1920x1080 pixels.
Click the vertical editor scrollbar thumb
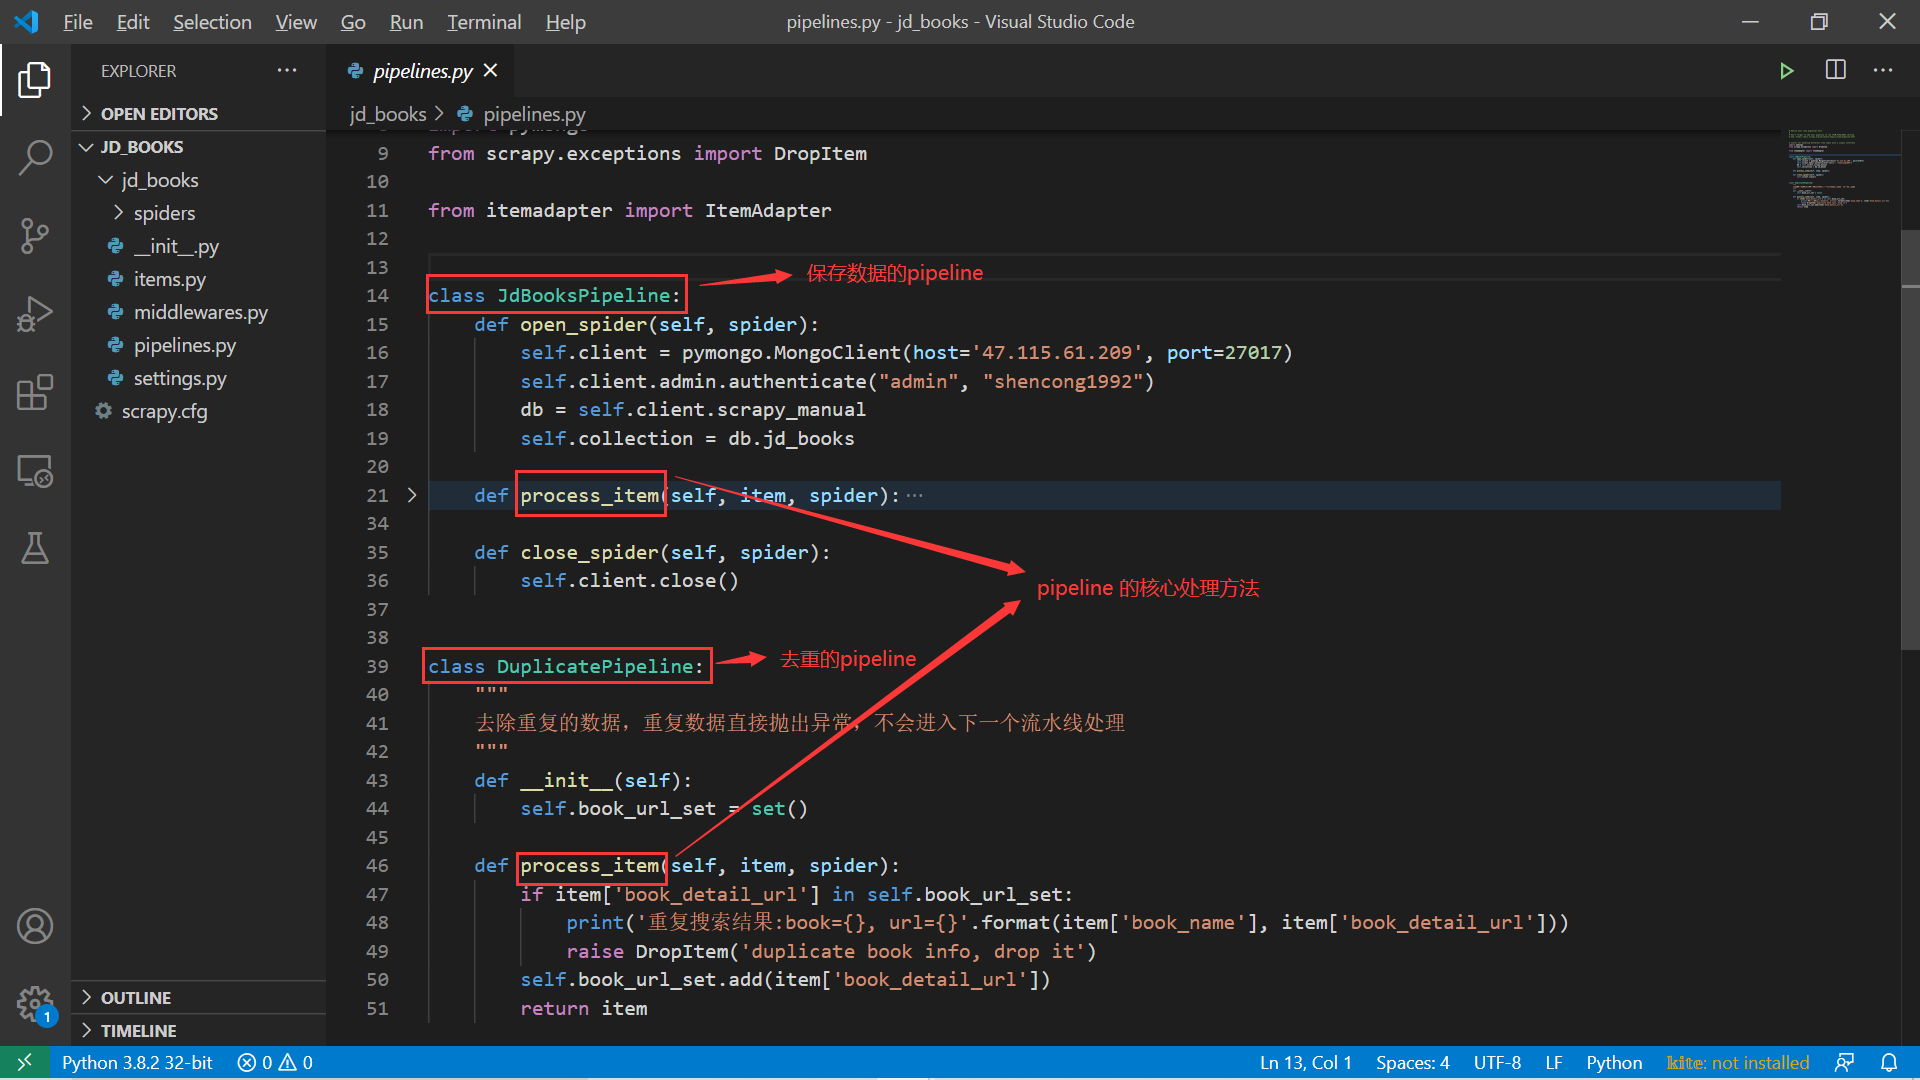(x=1910, y=440)
